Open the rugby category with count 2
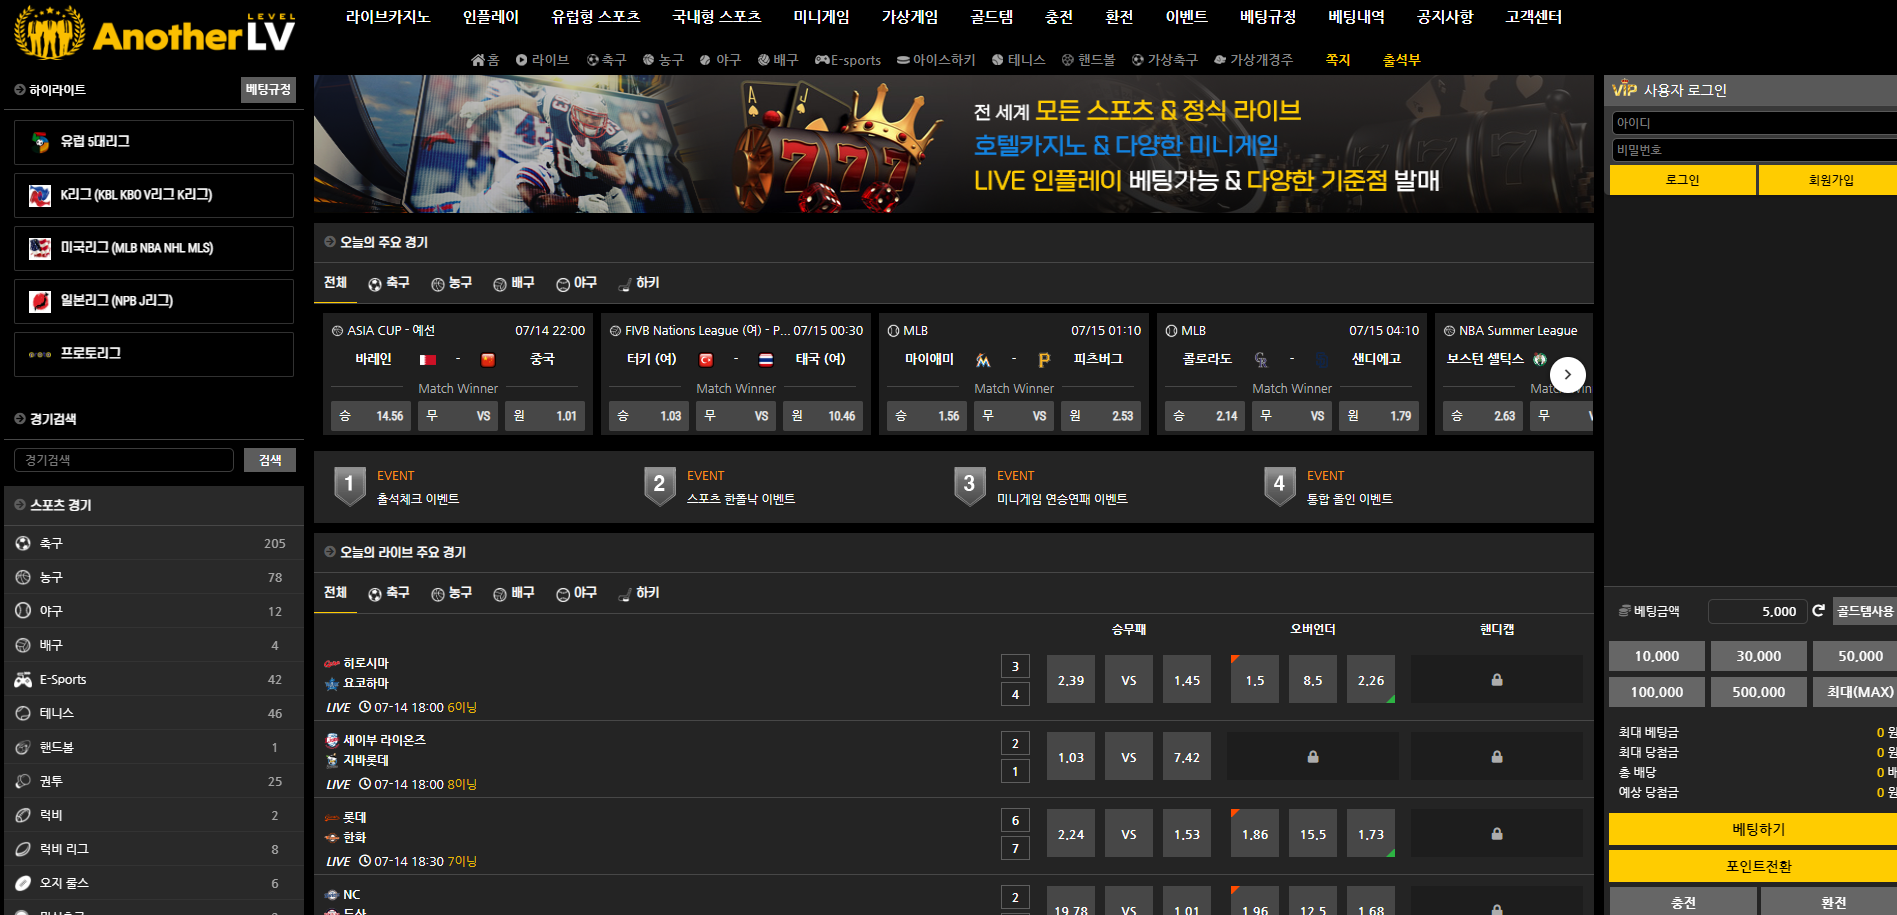The width and height of the screenshot is (1897, 915). pyautogui.click(x=154, y=815)
